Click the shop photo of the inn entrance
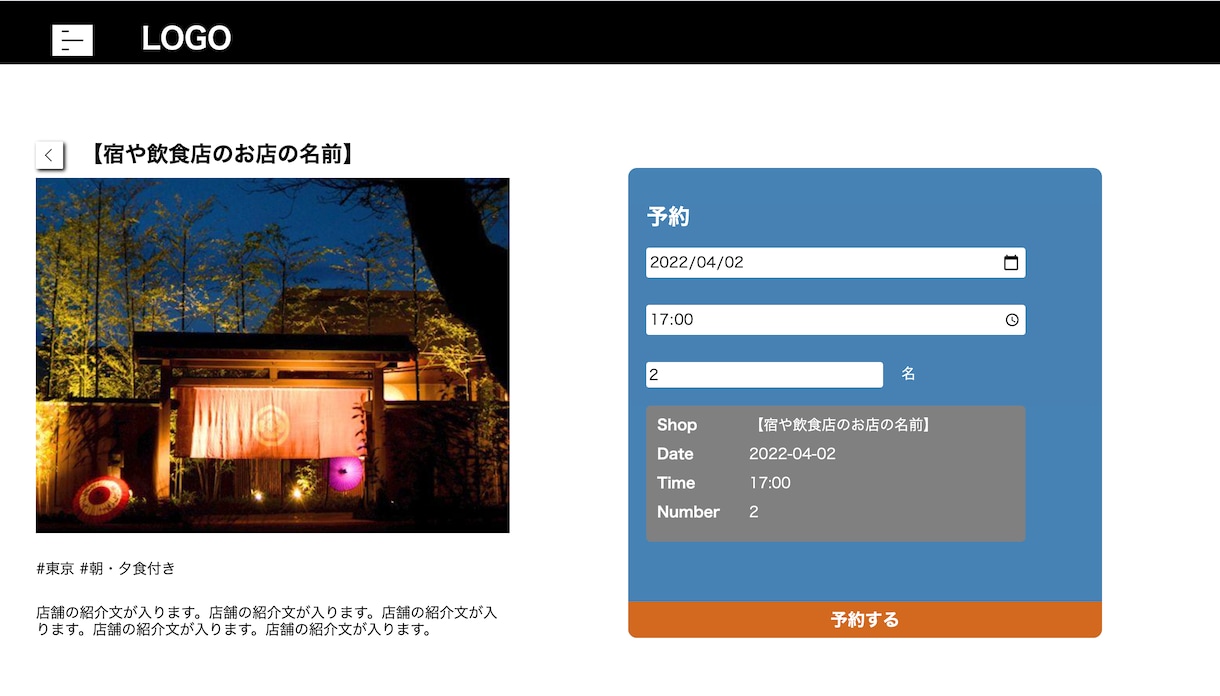The width and height of the screenshot is (1220, 696). 273,356
